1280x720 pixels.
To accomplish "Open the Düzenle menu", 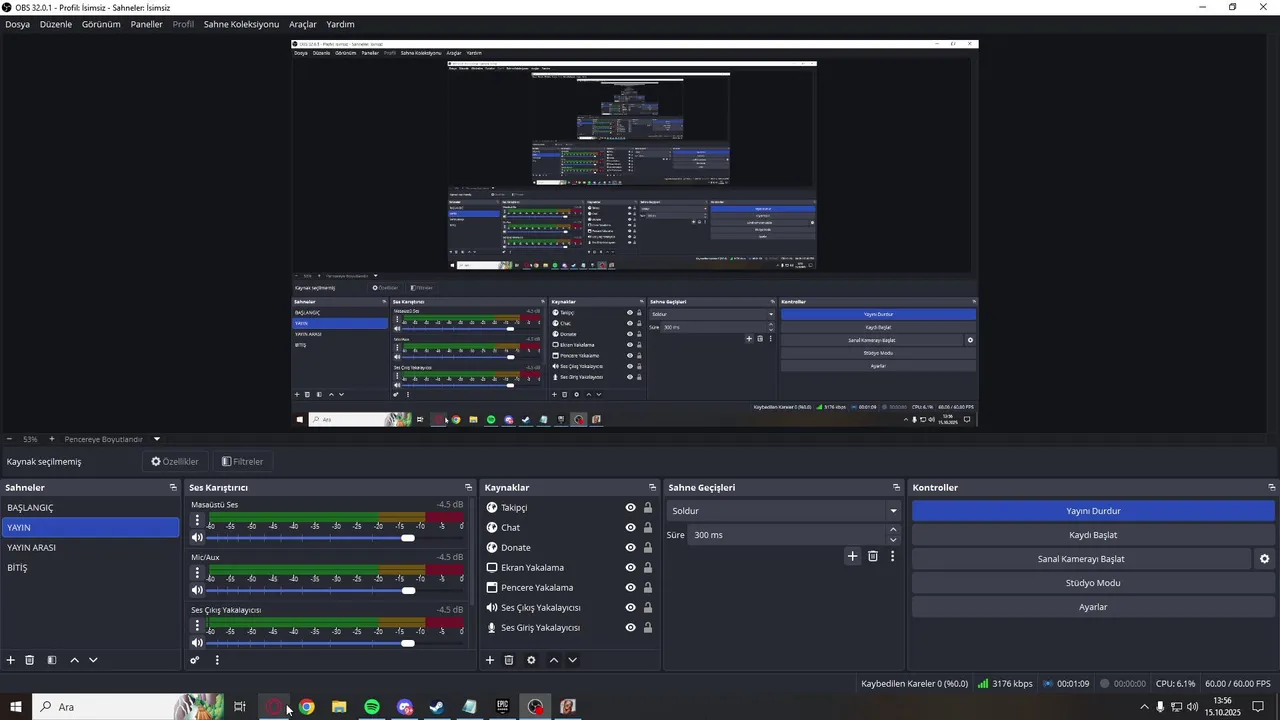I will click(56, 24).
